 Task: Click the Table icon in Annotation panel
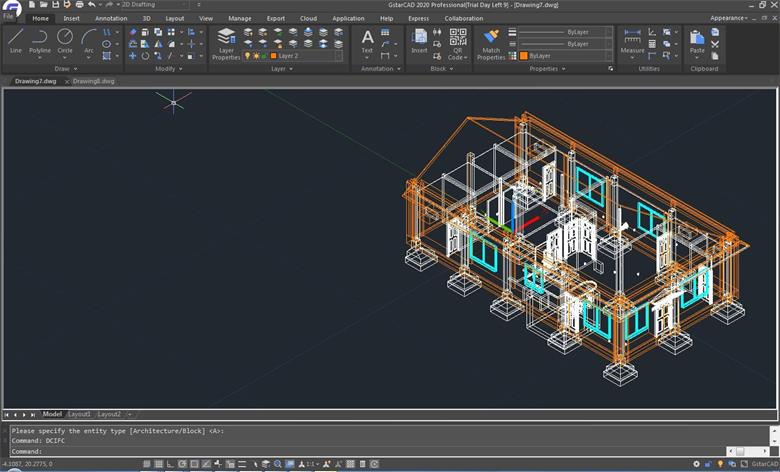[x=385, y=32]
